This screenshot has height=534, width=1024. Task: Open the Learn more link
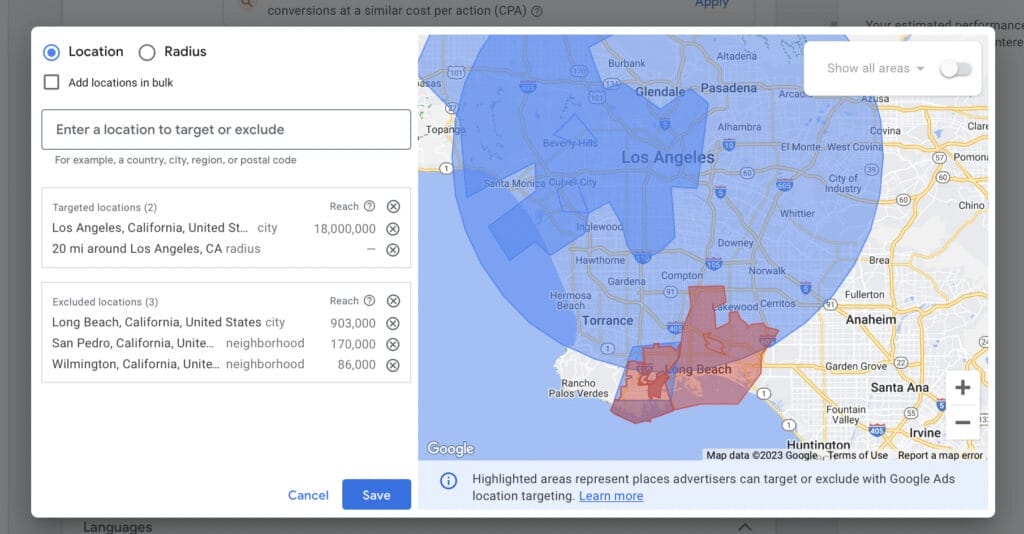coord(611,496)
